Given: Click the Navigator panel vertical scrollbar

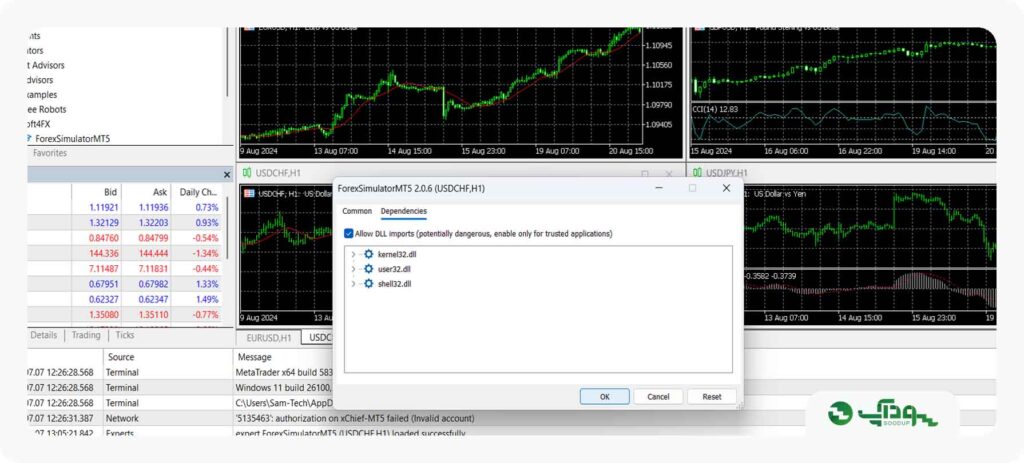Looking at the screenshot, I should coord(228,62).
